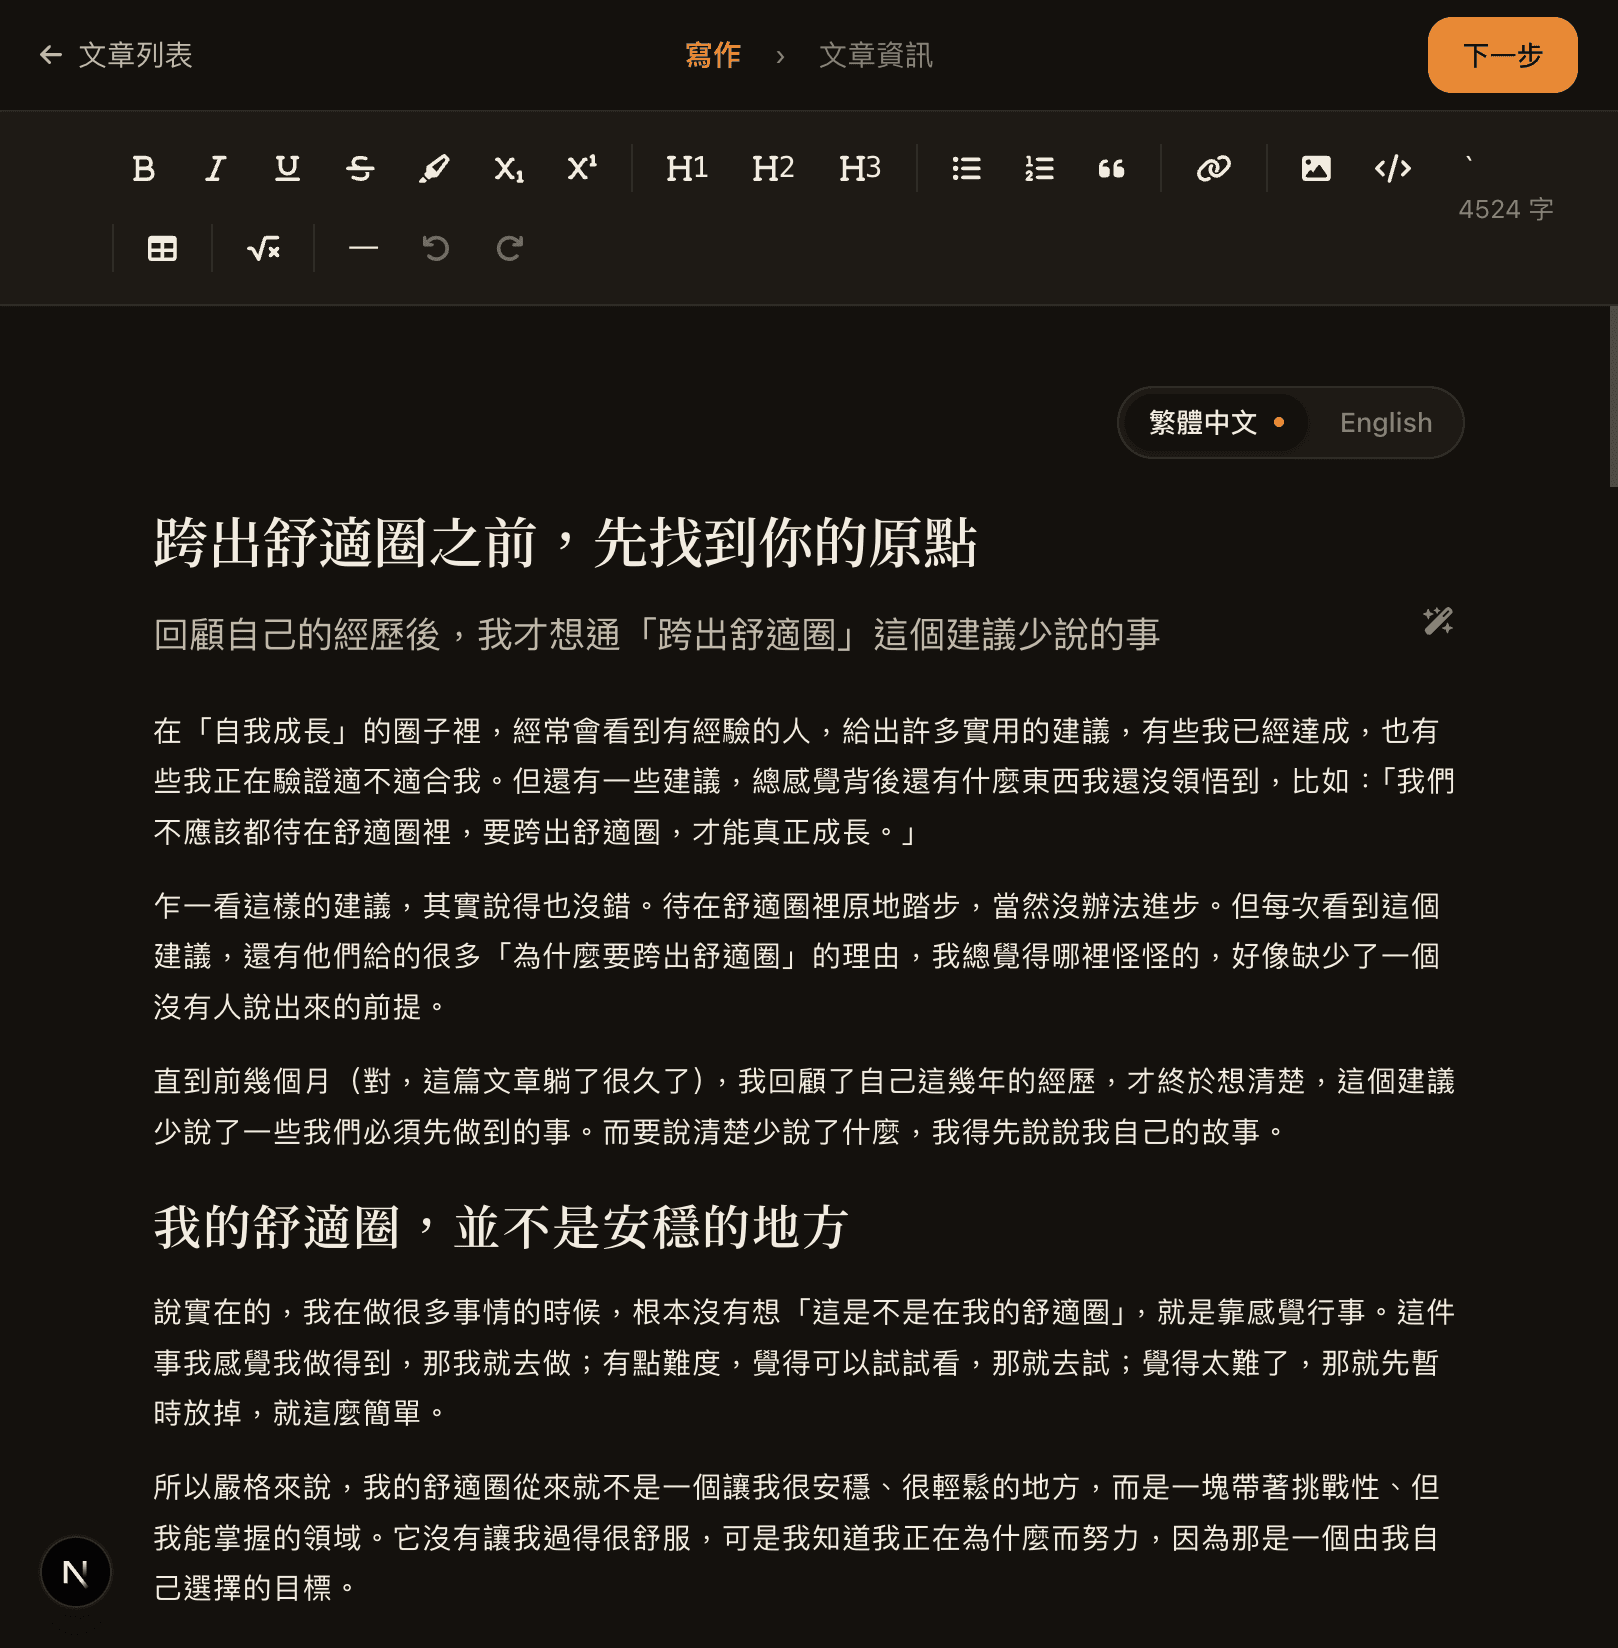1618x1648 pixels.
Task: Insert a code block
Action: [1393, 168]
